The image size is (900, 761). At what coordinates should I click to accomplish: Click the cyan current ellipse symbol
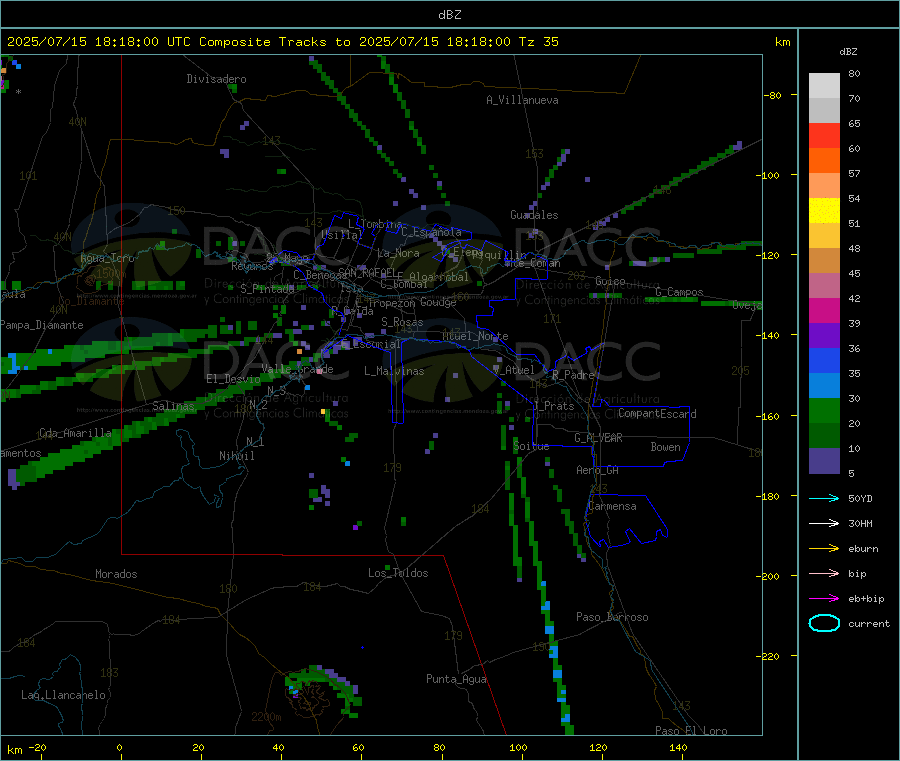(824, 623)
